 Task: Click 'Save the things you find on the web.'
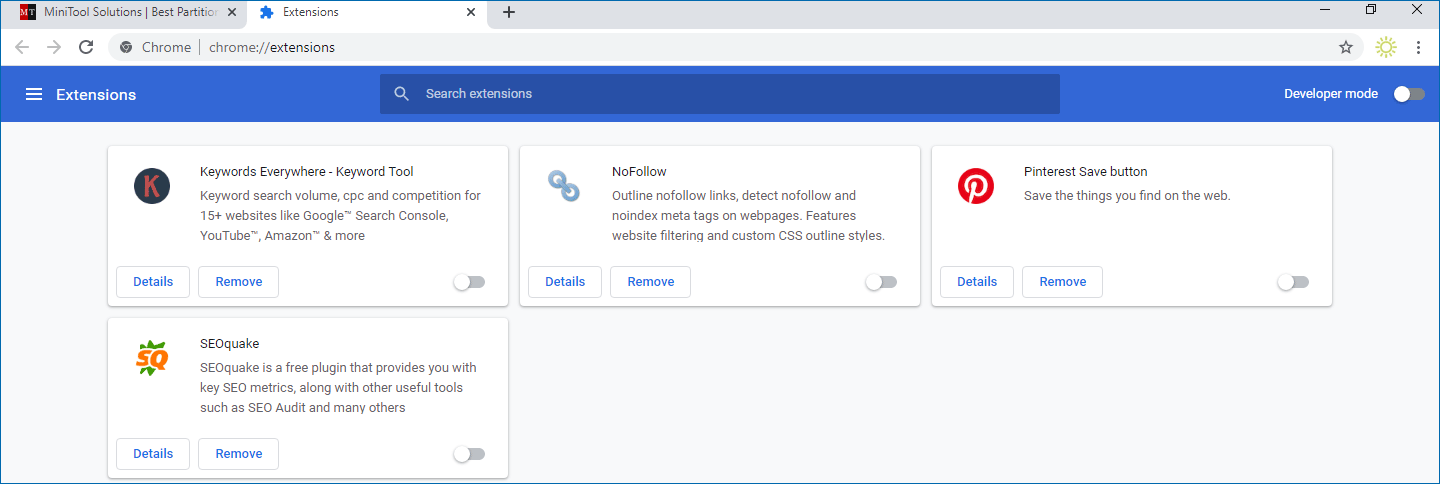[x=1127, y=196]
